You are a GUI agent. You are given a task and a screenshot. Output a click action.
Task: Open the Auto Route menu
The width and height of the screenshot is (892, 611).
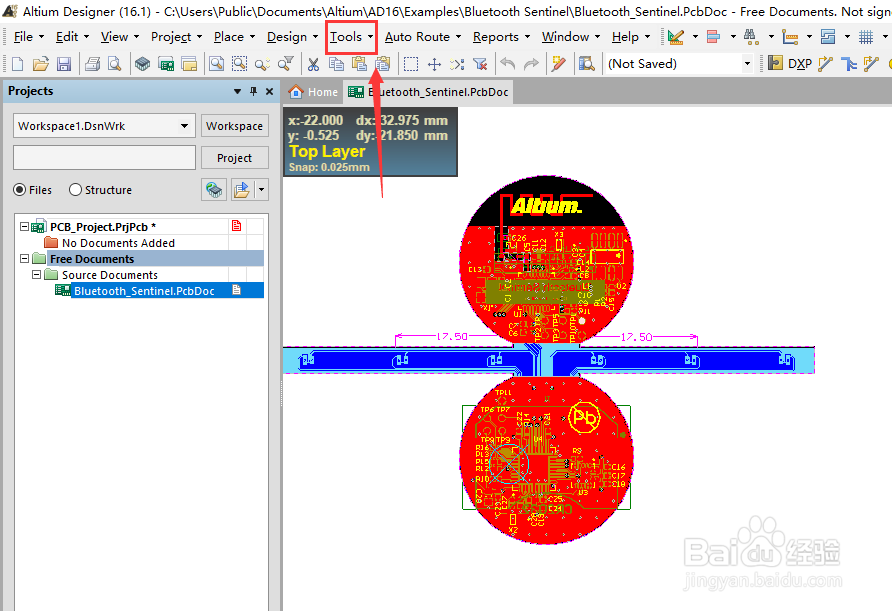click(x=422, y=37)
